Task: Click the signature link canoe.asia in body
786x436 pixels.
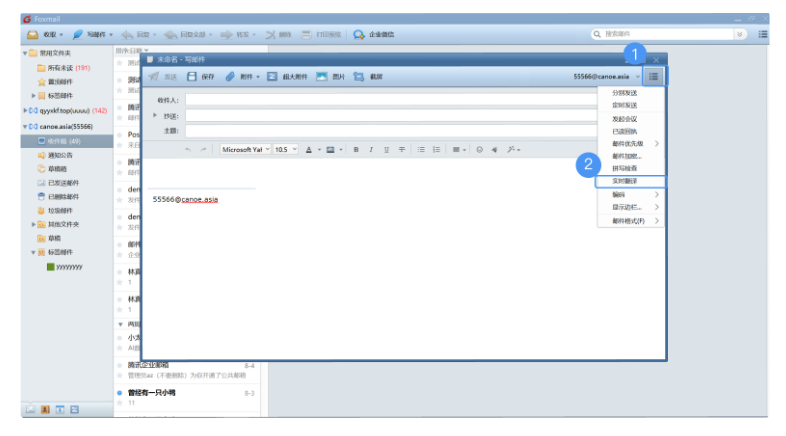Action: click(x=200, y=199)
